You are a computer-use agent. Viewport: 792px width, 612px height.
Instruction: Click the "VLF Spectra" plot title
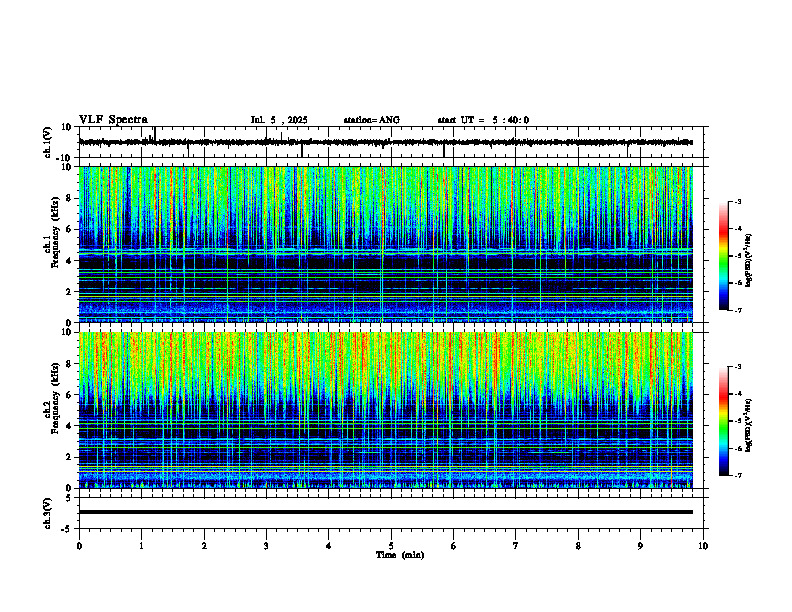[x=113, y=120]
